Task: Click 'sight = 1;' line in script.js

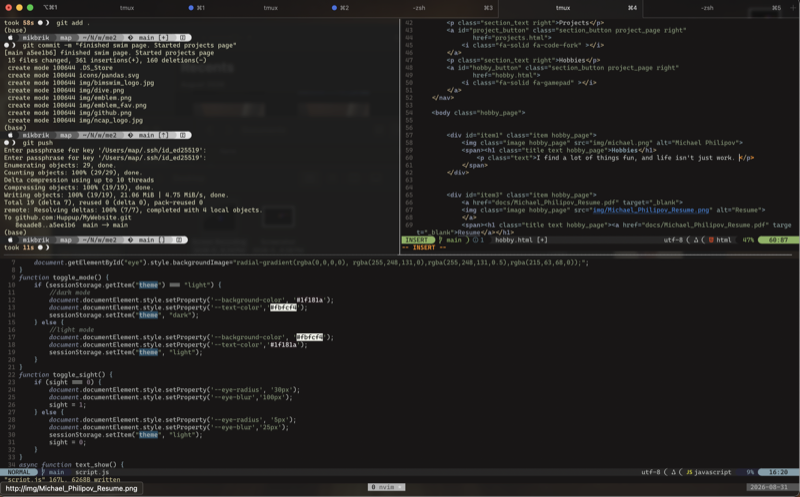Action: 67,405
